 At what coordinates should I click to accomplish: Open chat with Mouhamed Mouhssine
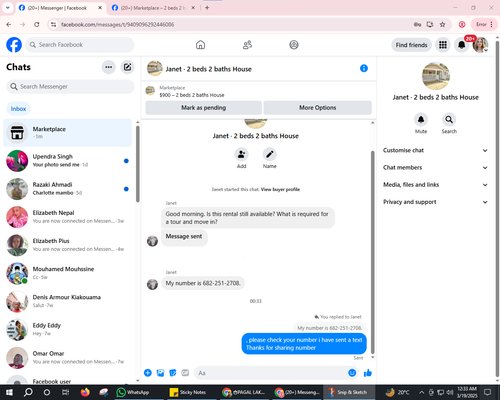point(67,273)
